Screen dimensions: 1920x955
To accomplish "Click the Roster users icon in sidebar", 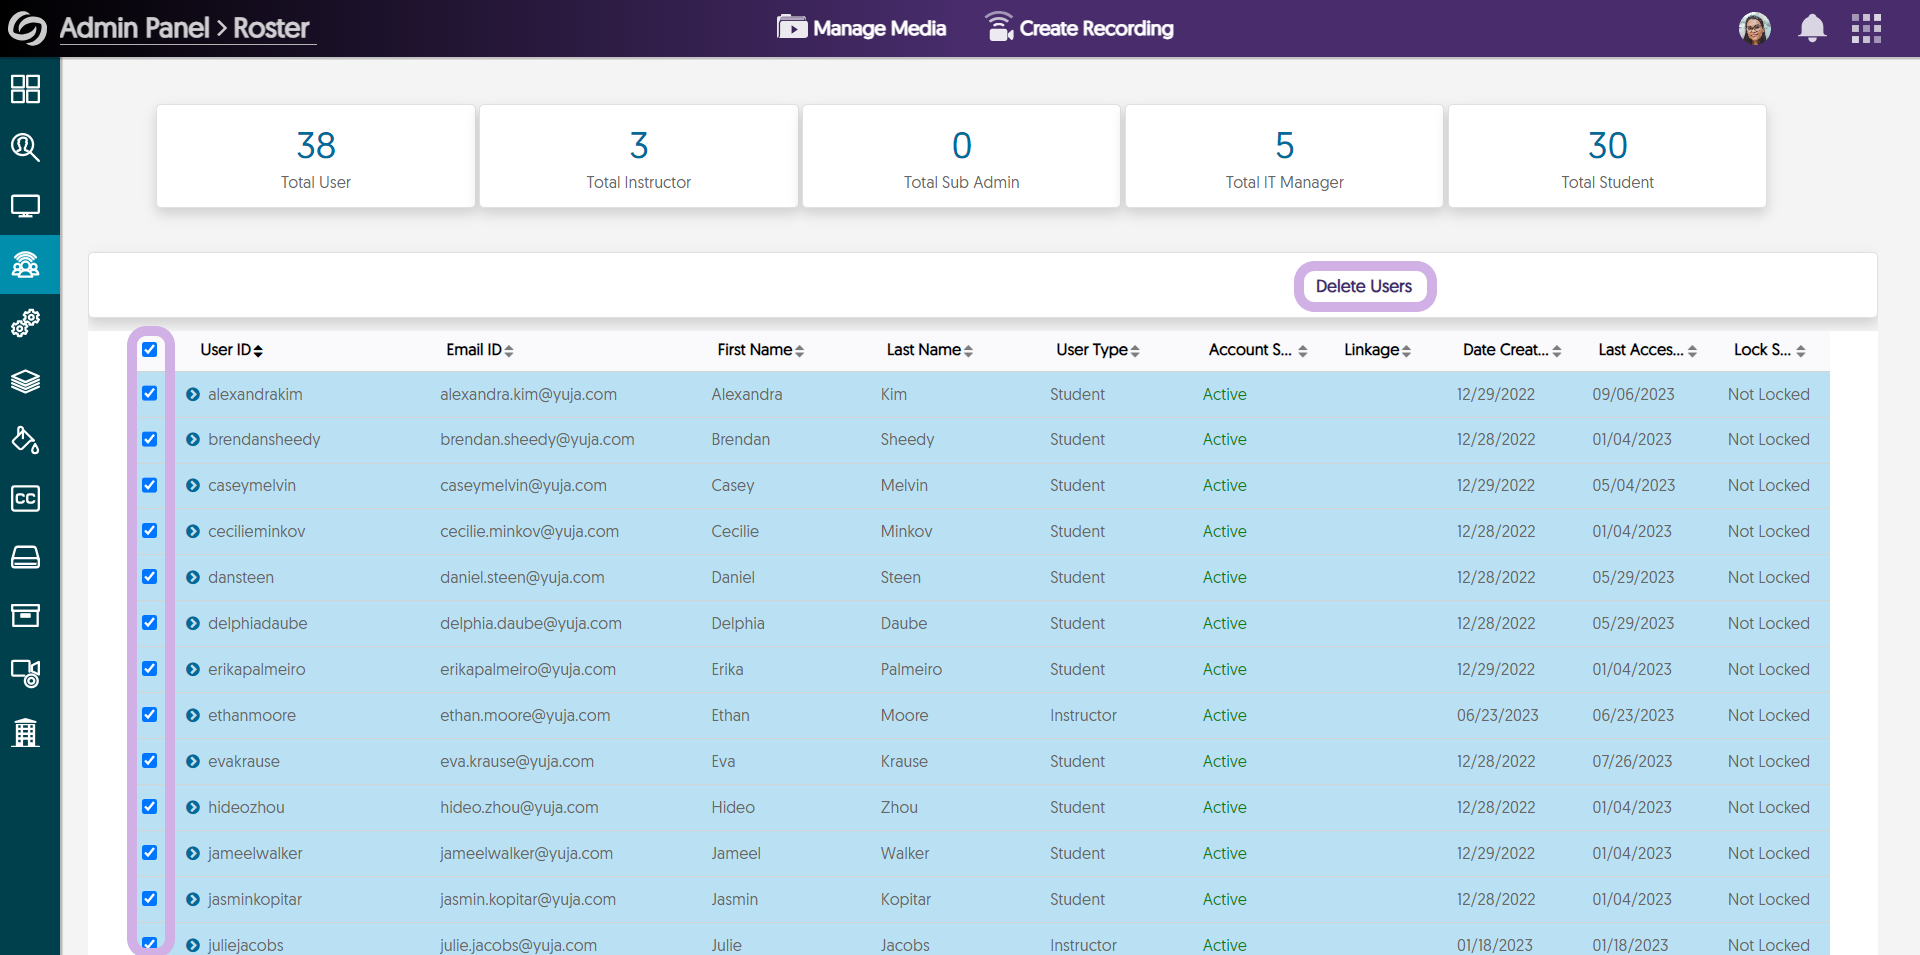I will click(x=25, y=265).
